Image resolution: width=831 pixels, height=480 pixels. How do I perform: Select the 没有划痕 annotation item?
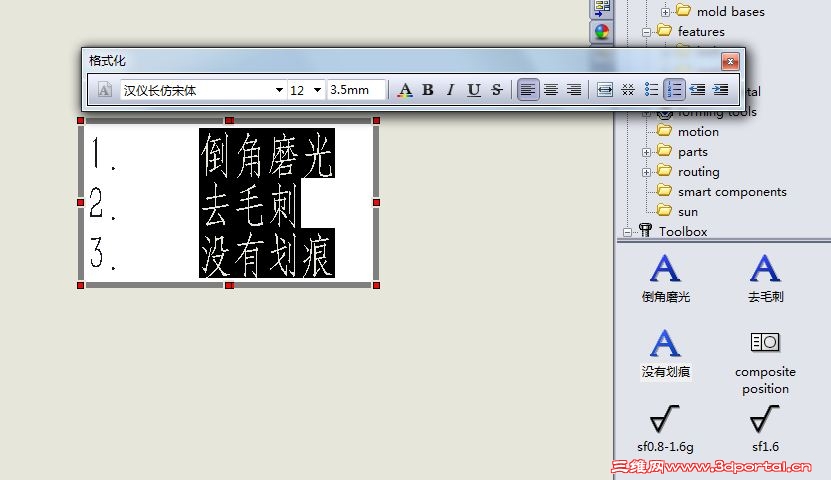(666, 354)
